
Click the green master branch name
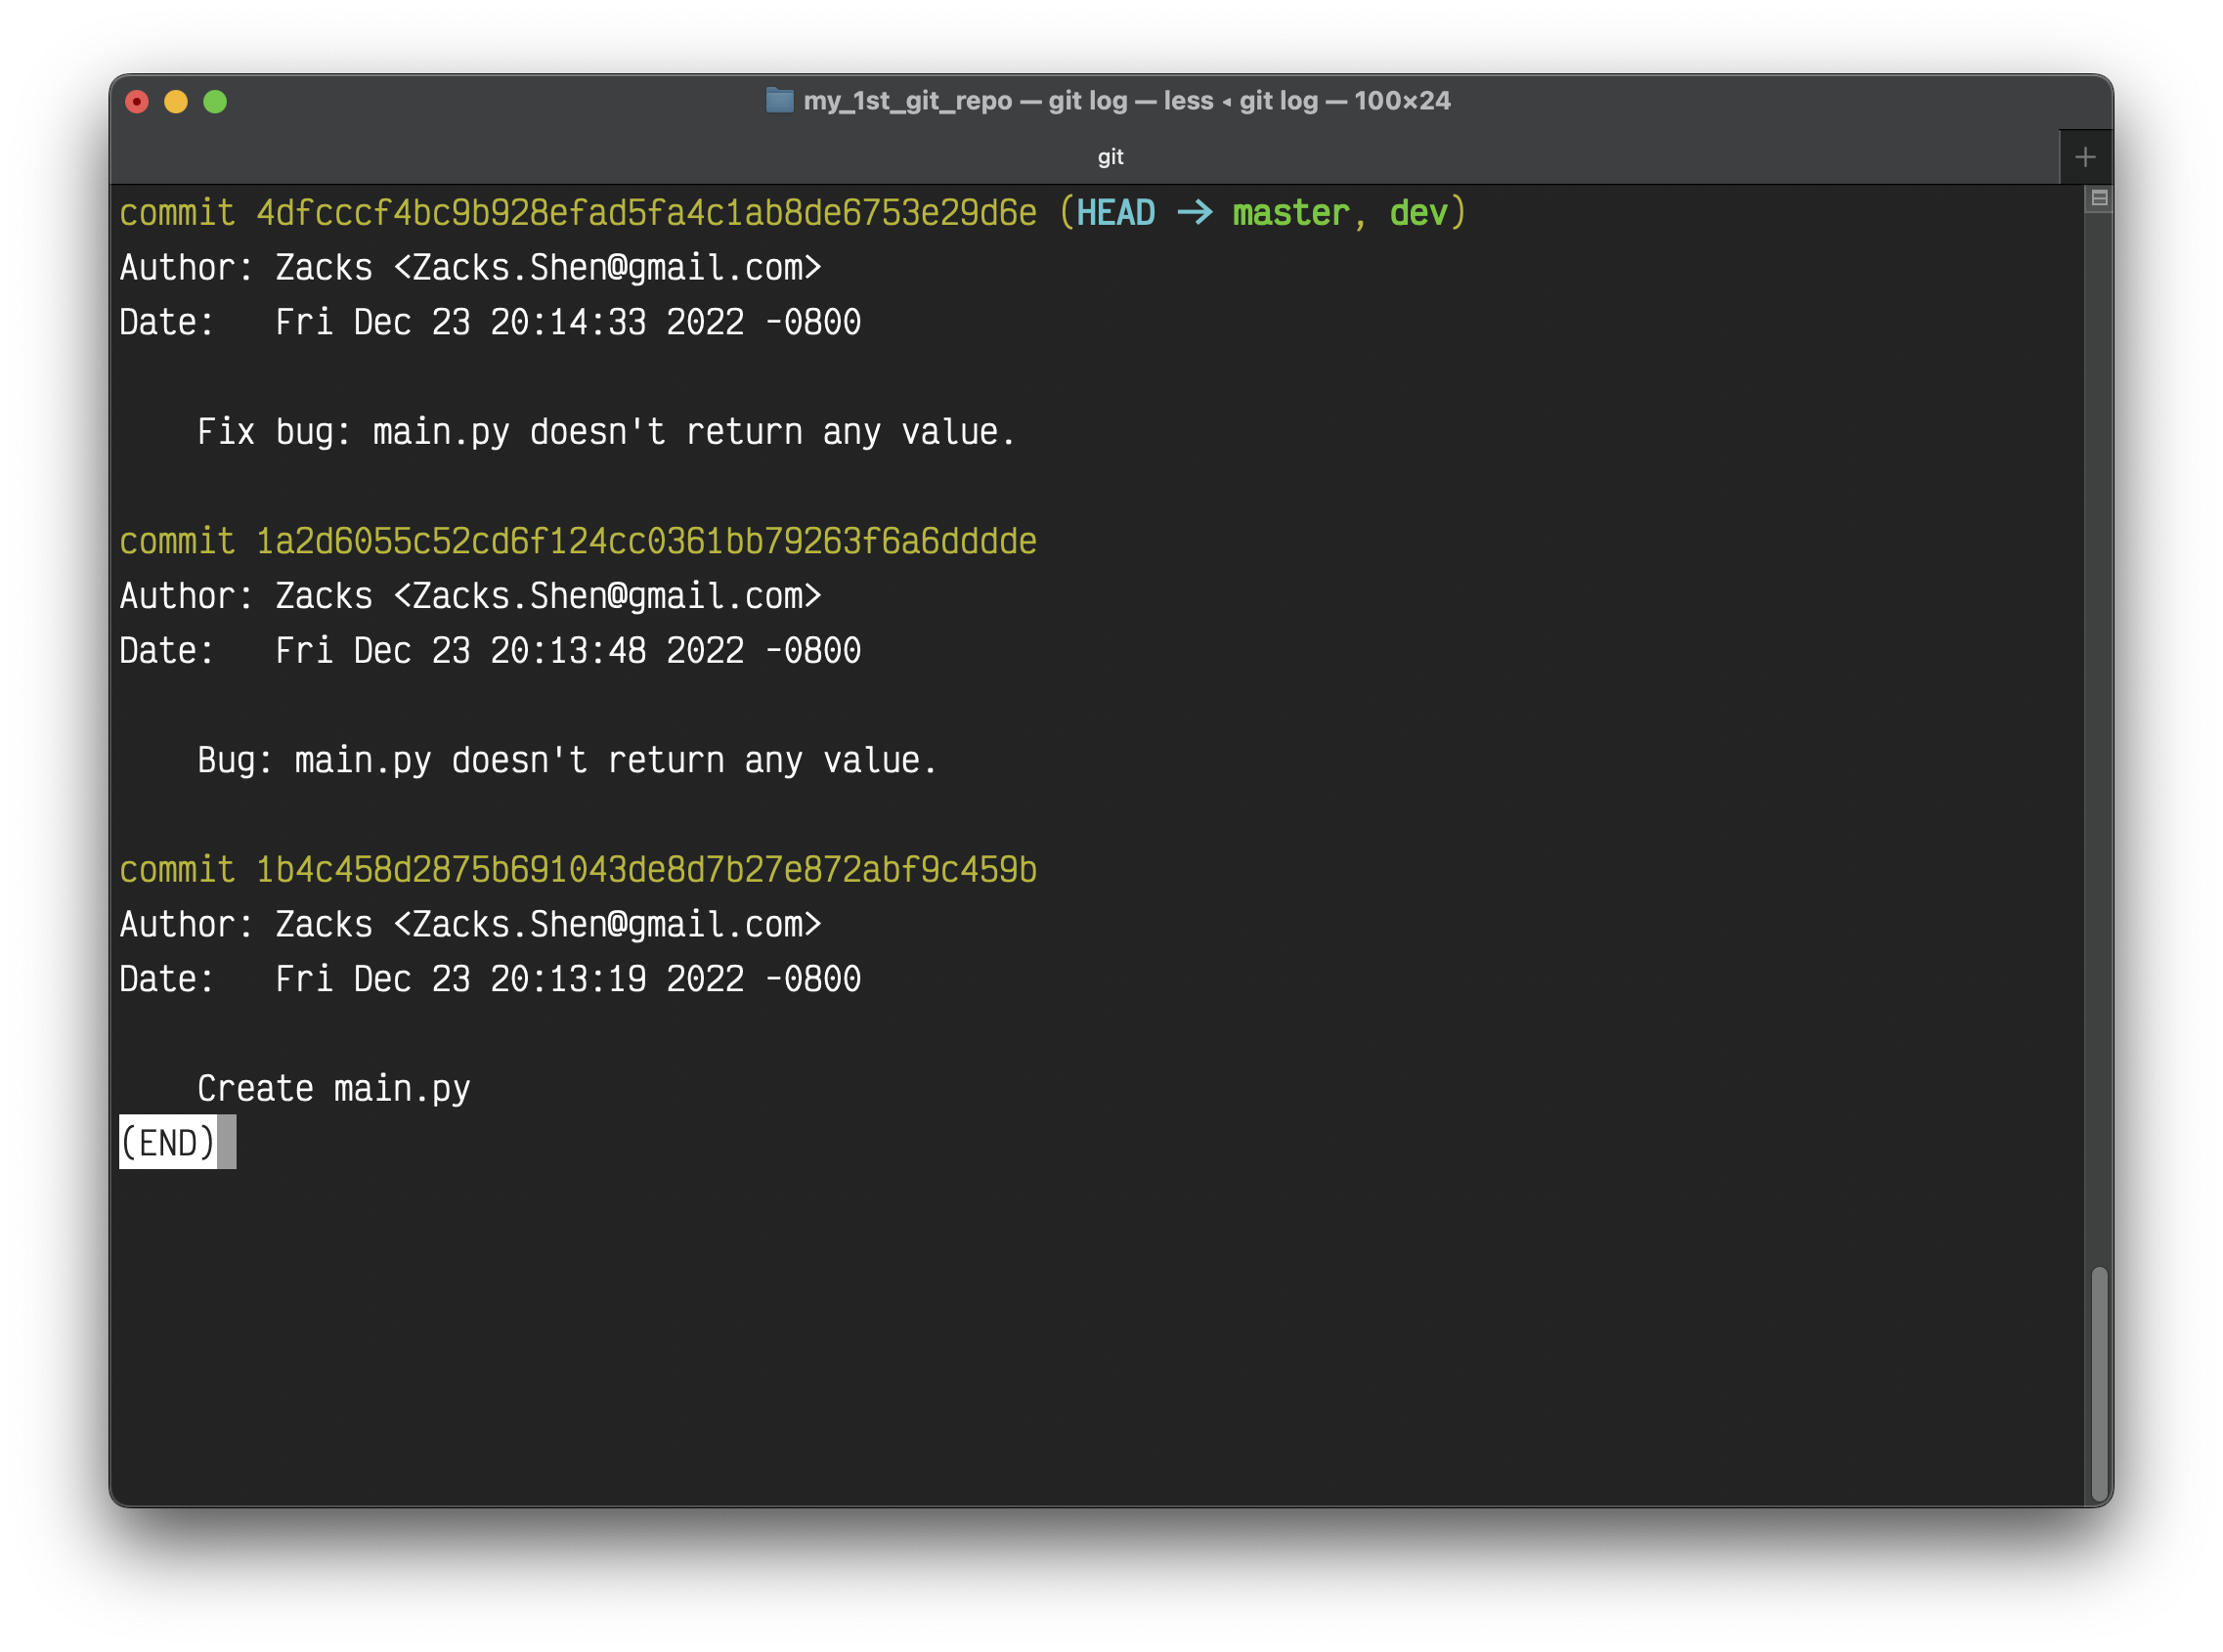click(x=1290, y=213)
